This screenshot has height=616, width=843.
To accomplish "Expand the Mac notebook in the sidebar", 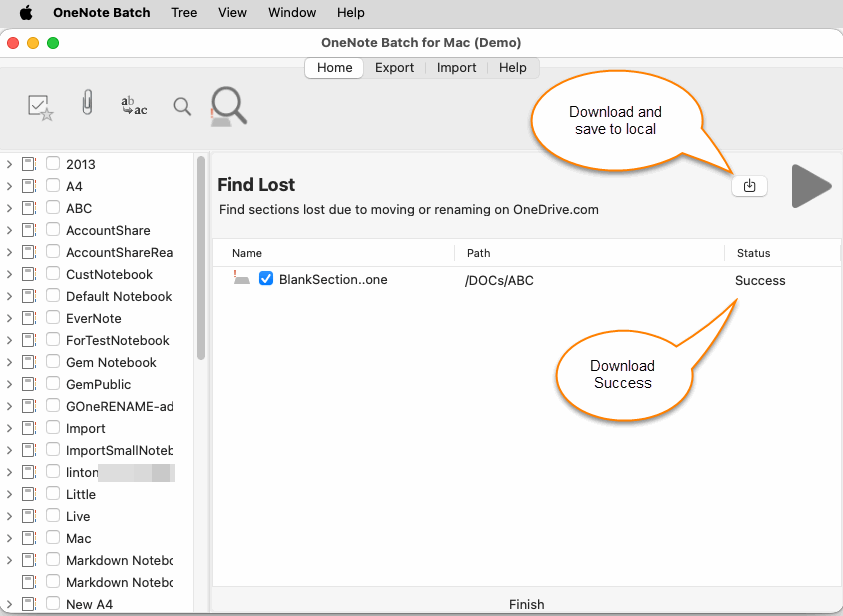I will (x=9, y=538).
